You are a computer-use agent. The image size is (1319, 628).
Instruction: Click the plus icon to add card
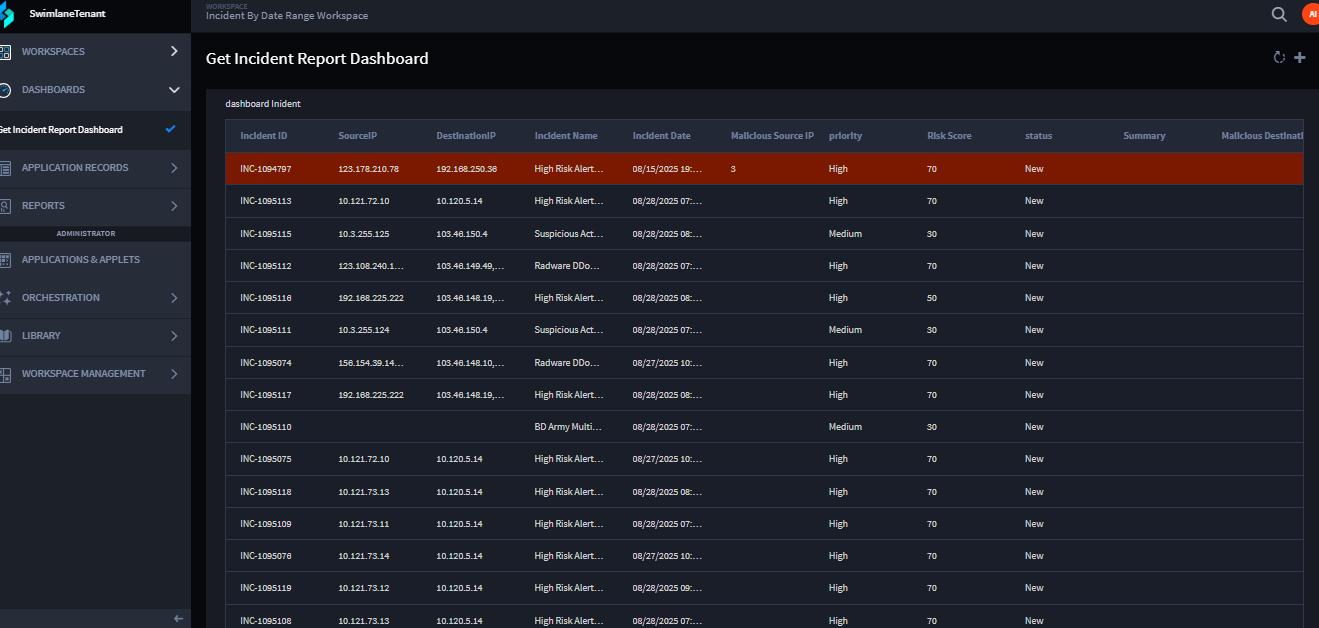pos(1300,58)
